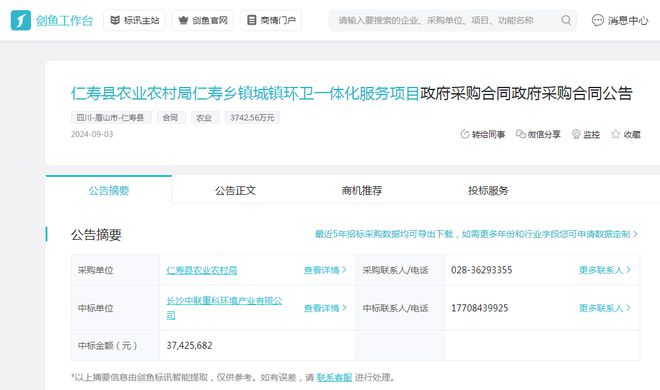Open 仁寿县农业农村局 purchaser link
This screenshot has width=660, height=390.
[202, 270]
